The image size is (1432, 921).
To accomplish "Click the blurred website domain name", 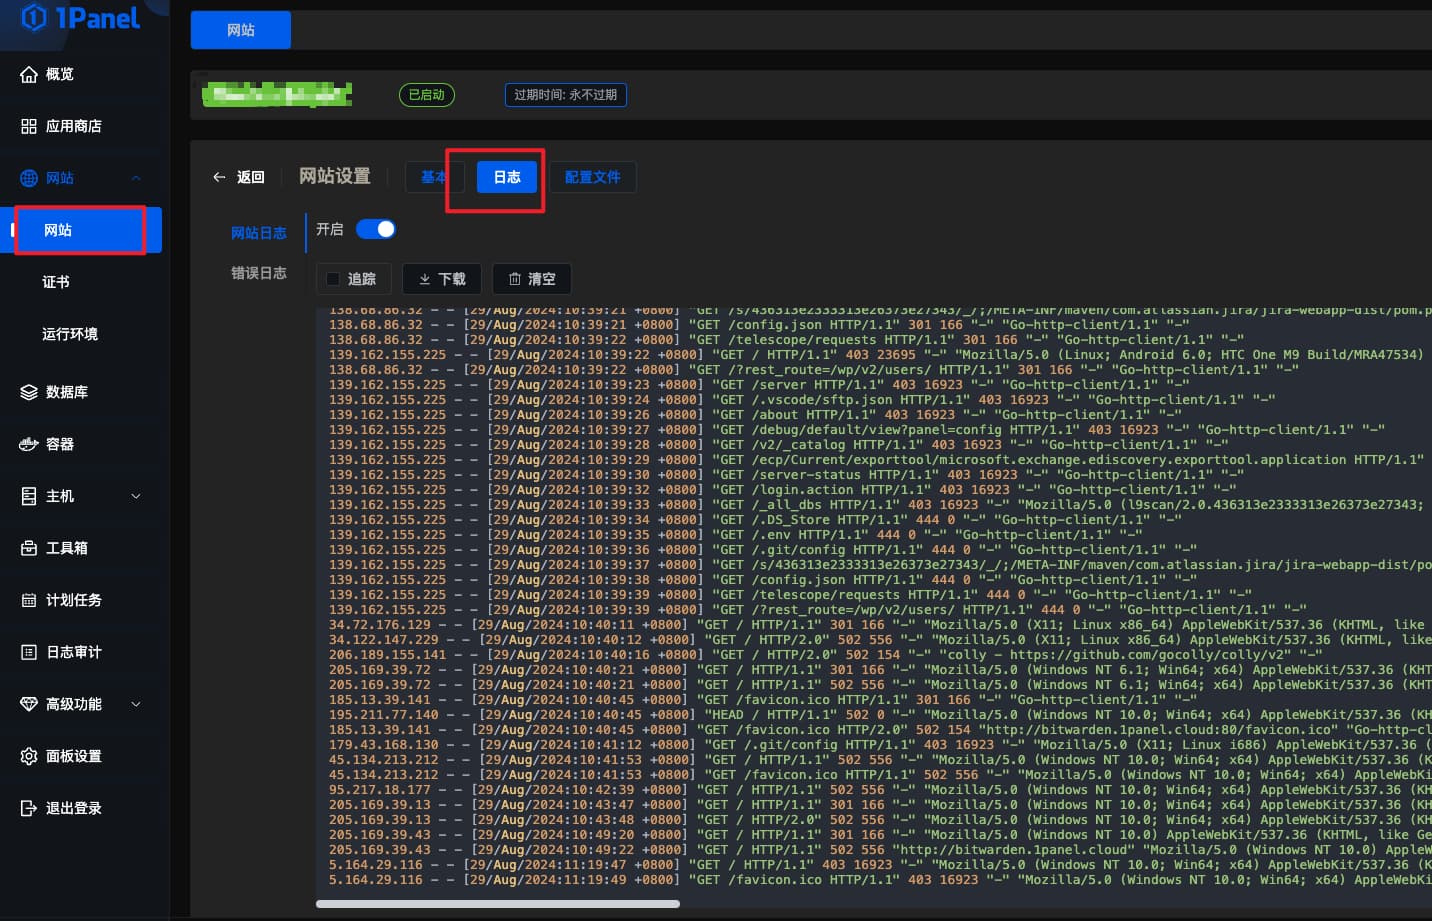I will [x=277, y=95].
